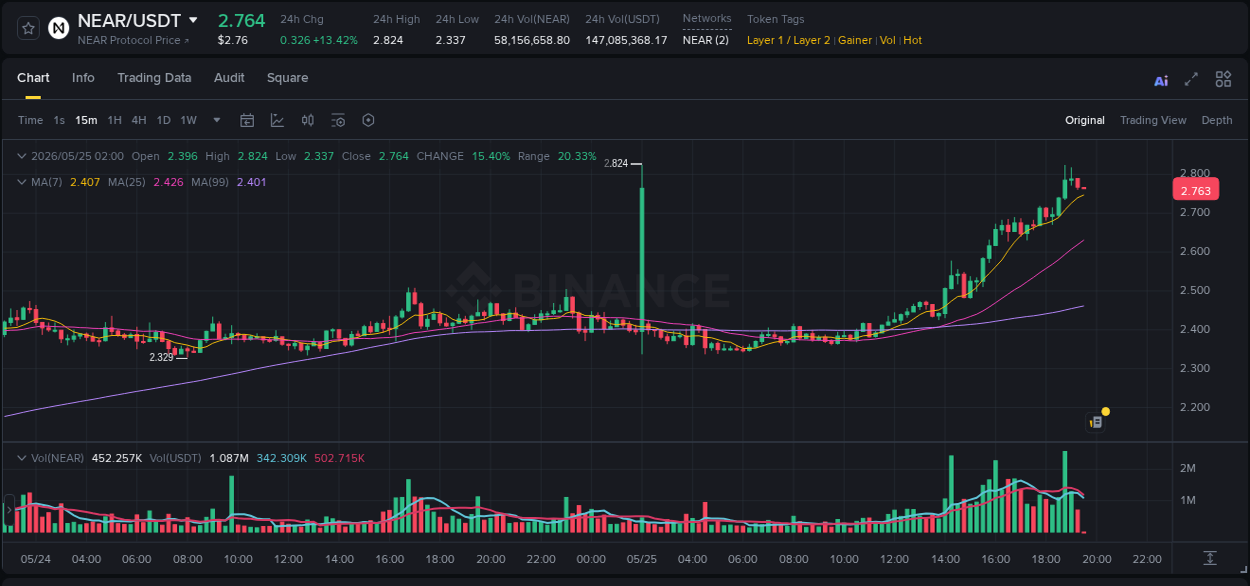Click the 2.329 low price marker
Viewport: 1250px width, 586px height.
point(162,357)
